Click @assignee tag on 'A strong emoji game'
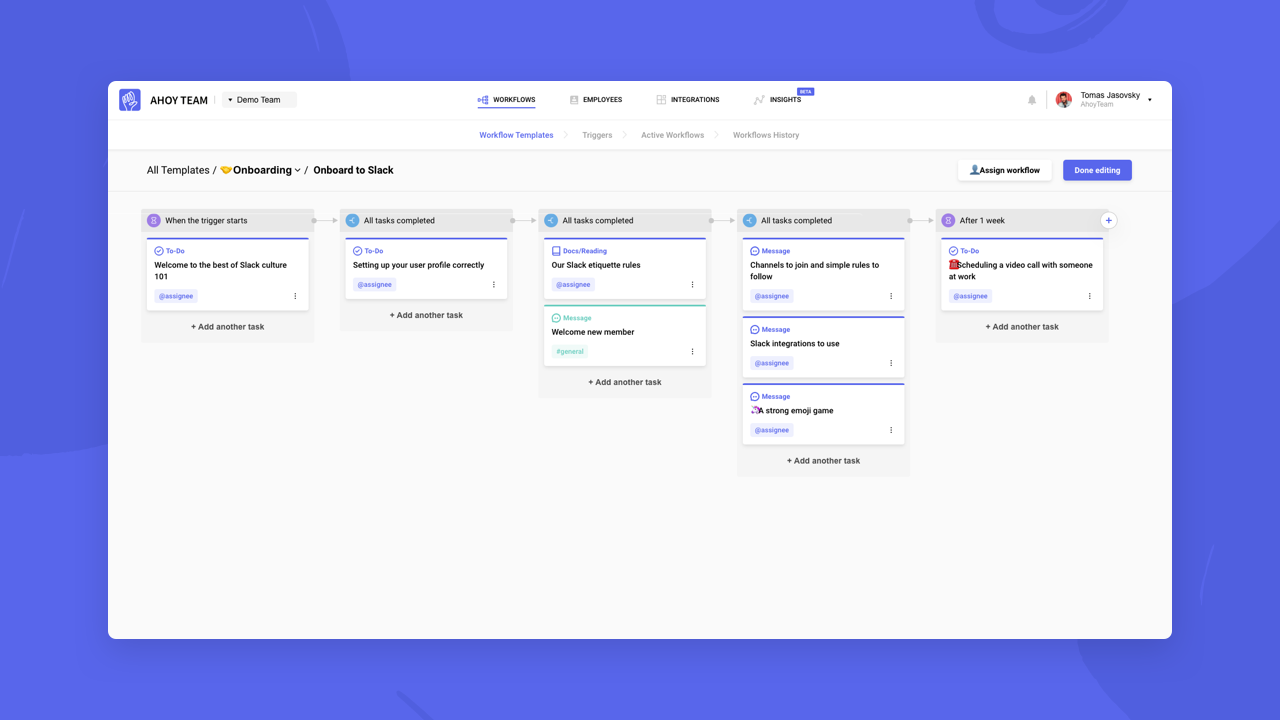Viewport: 1280px width, 720px height. 772,430
